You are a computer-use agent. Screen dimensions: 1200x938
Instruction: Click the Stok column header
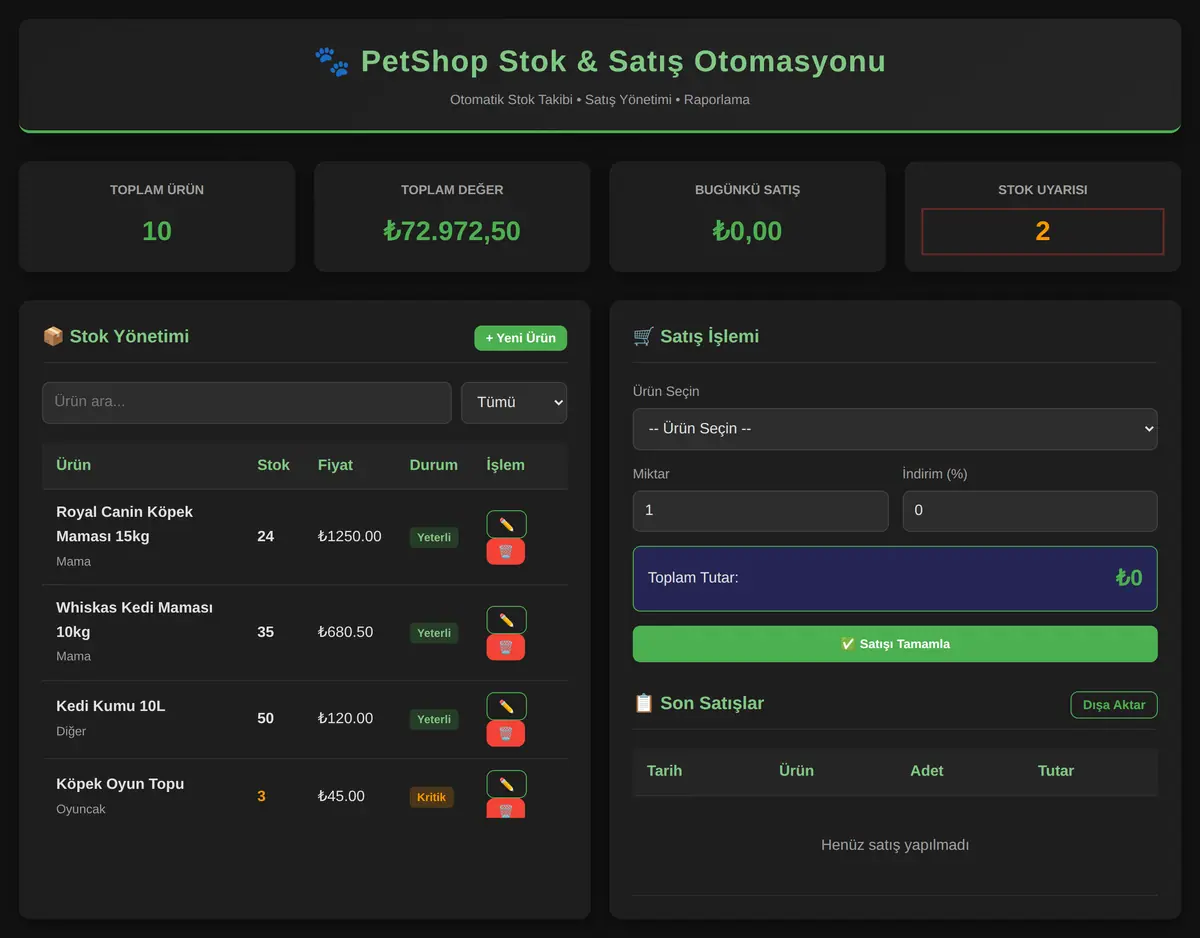[x=273, y=465]
